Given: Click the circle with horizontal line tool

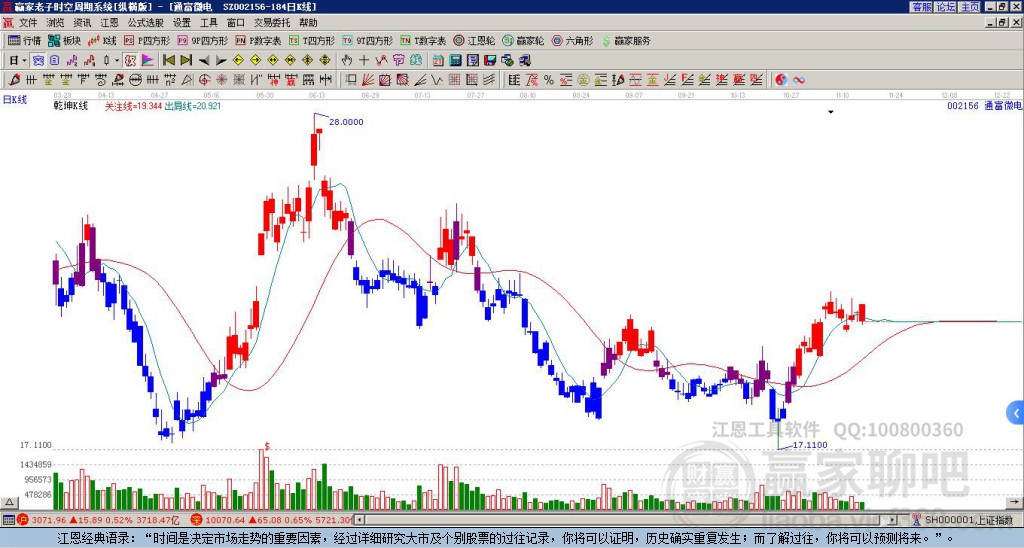Looking at the screenshot, I should tap(135, 80).
